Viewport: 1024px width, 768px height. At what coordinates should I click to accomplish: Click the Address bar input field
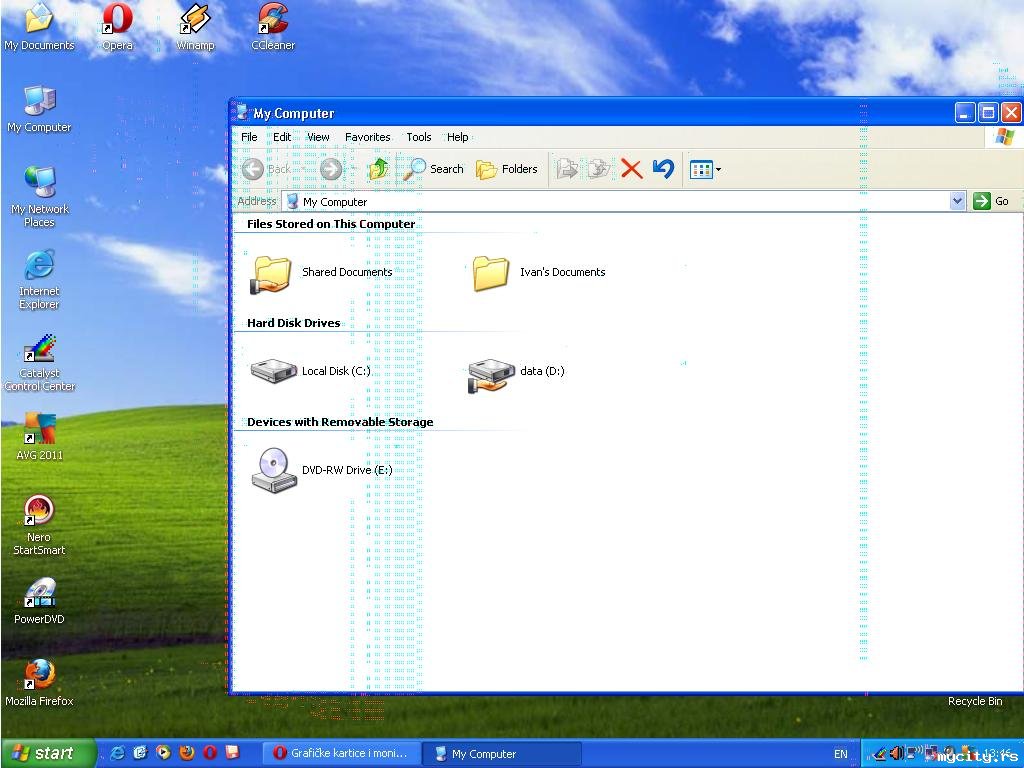620,201
